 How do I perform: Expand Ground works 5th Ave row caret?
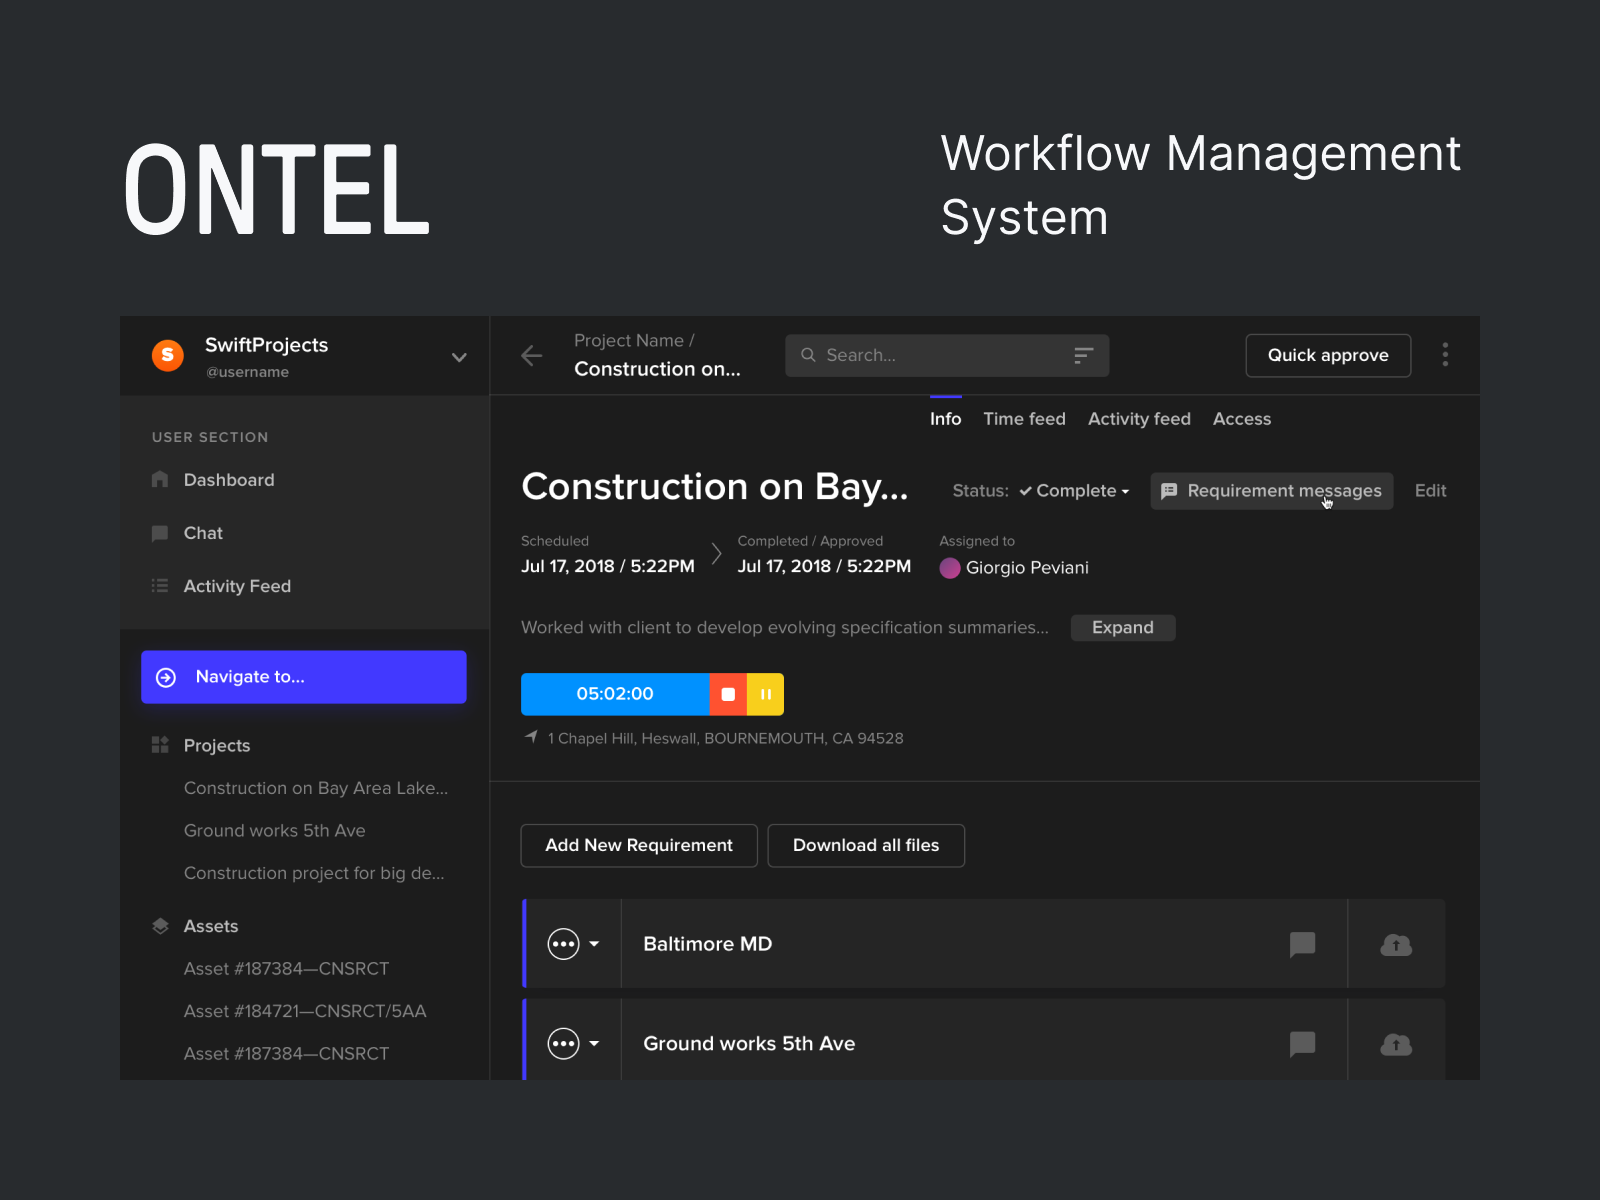(594, 1044)
